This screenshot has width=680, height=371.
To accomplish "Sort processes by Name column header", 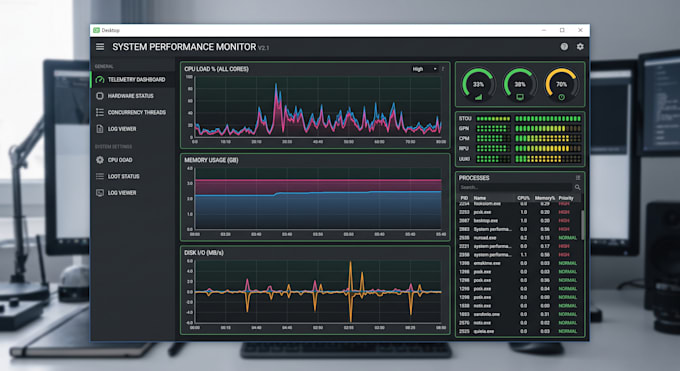I will (x=480, y=198).
